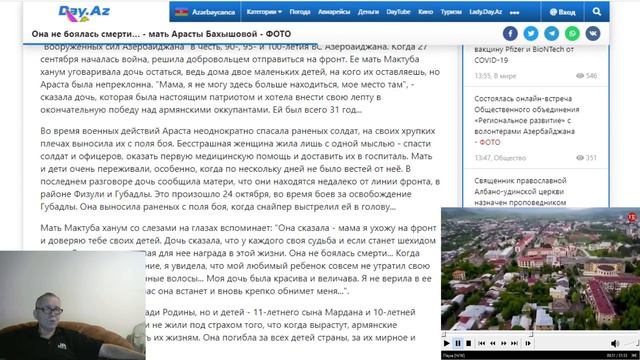Click the Вход login button
Screen dimensions: 640x360
pyautogui.click(x=562, y=12)
